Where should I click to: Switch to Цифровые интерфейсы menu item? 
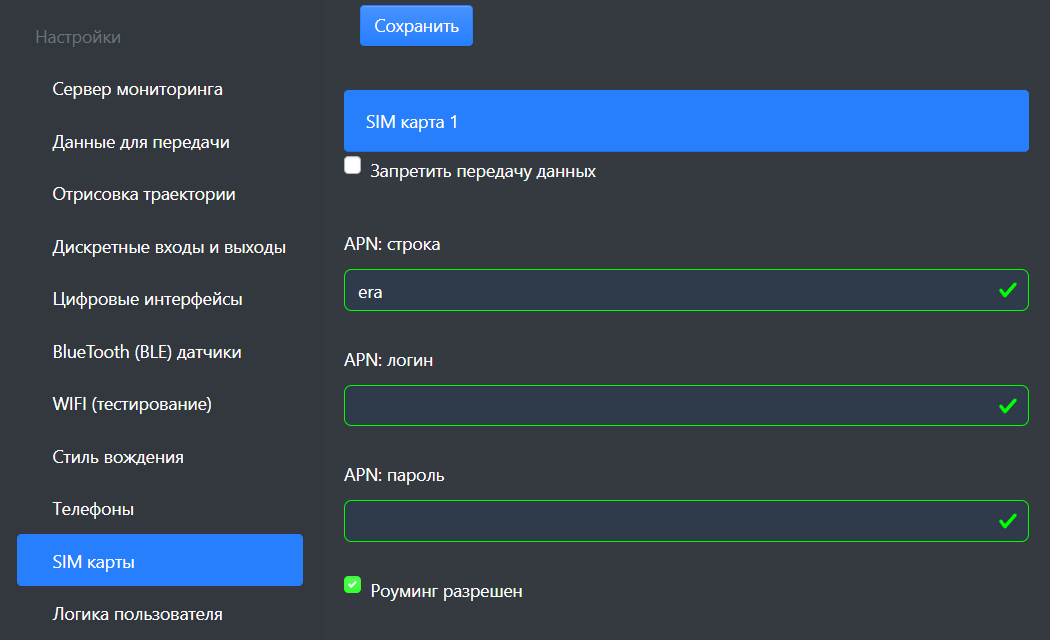[x=147, y=299]
